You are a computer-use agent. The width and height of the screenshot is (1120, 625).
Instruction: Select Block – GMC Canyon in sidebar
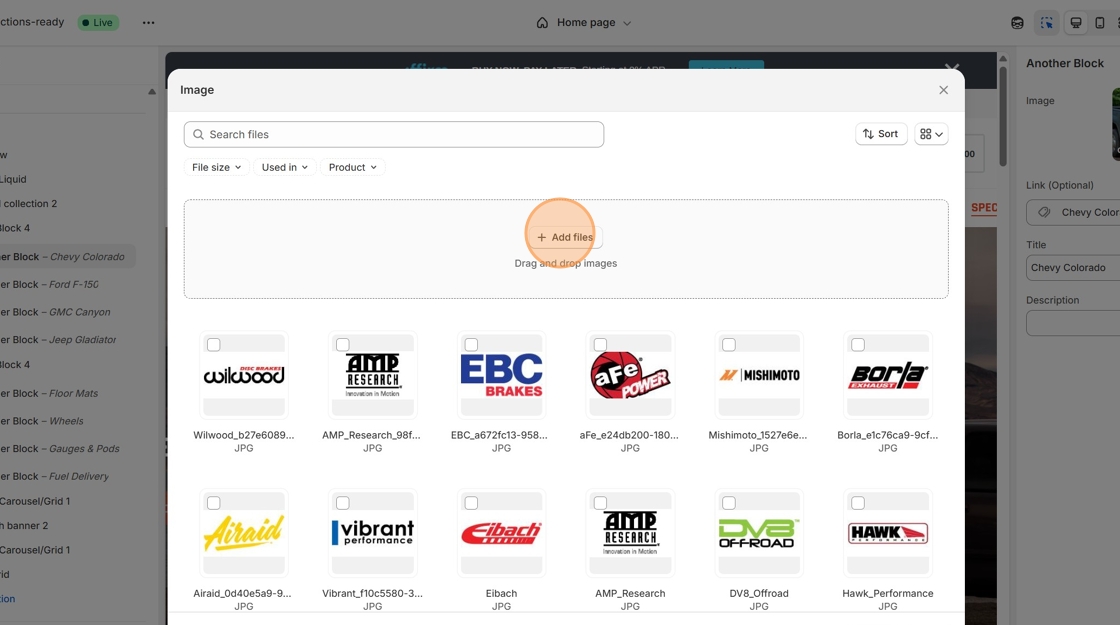point(56,312)
